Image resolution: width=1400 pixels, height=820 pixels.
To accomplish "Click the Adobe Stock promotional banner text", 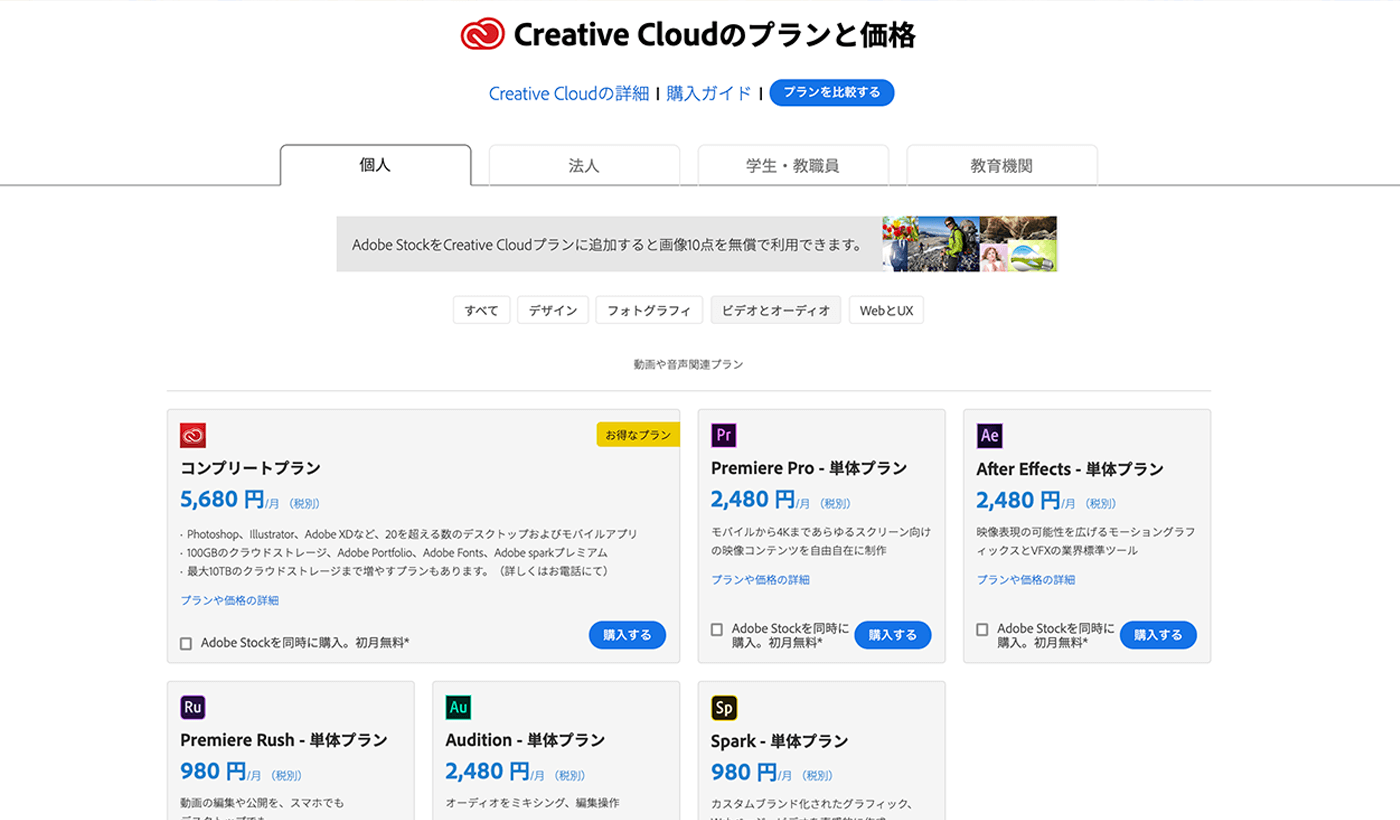I will (x=607, y=244).
